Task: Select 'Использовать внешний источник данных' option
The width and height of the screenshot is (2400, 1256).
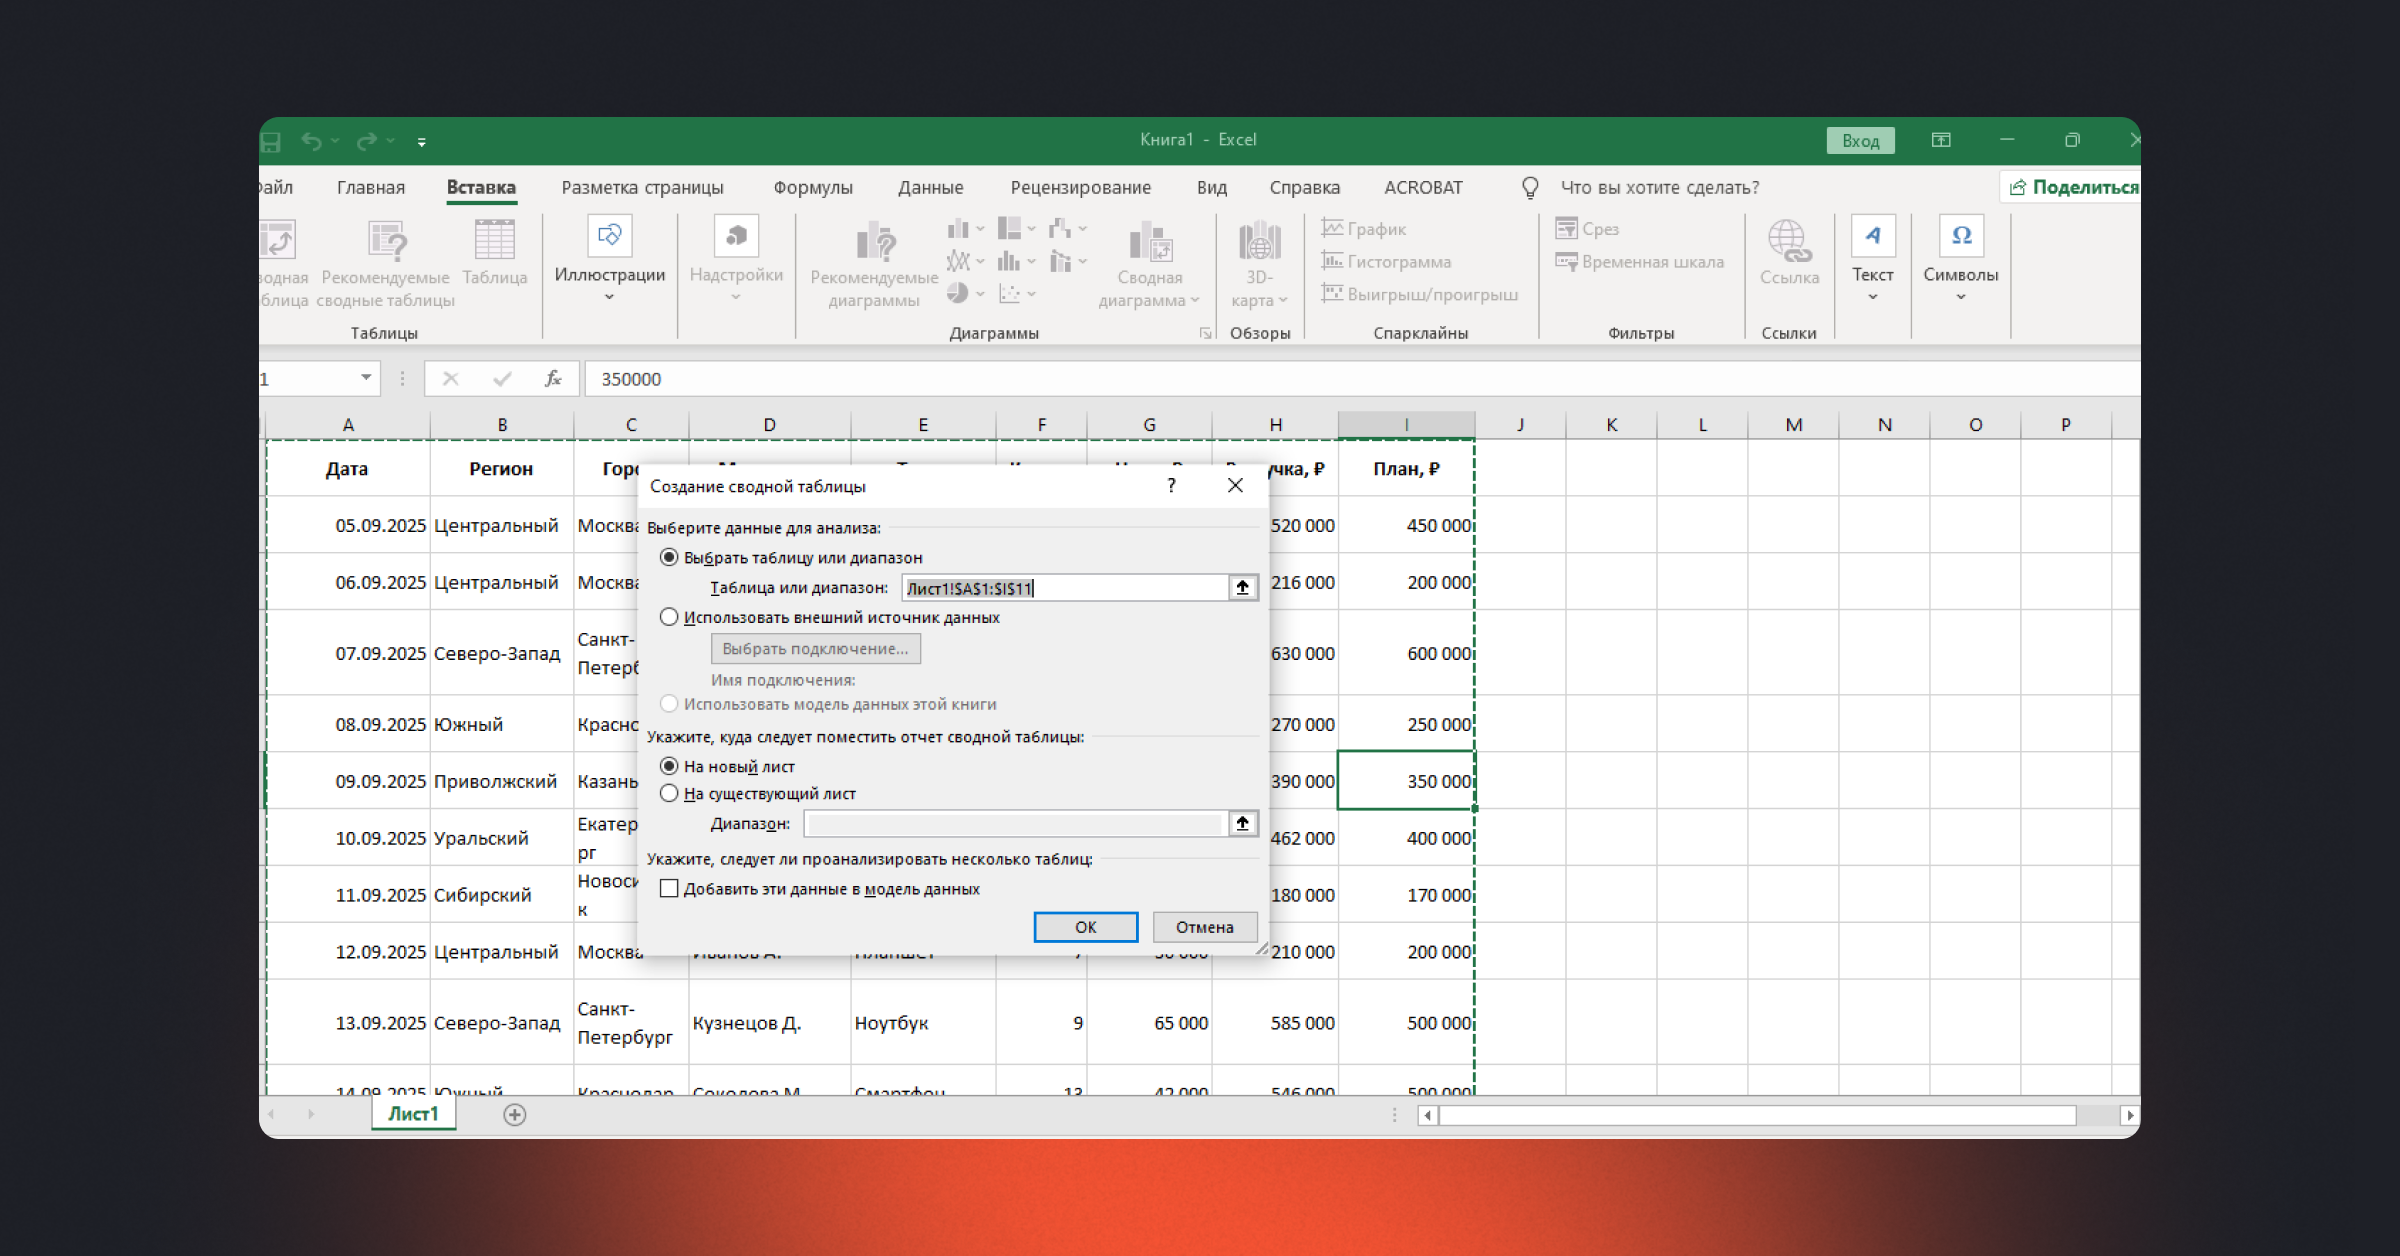Action: click(669, 618)
